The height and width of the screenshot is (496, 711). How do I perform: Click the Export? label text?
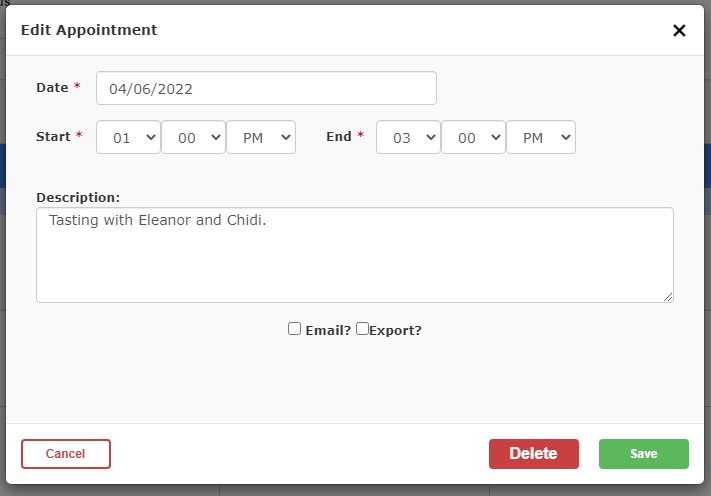395,331
